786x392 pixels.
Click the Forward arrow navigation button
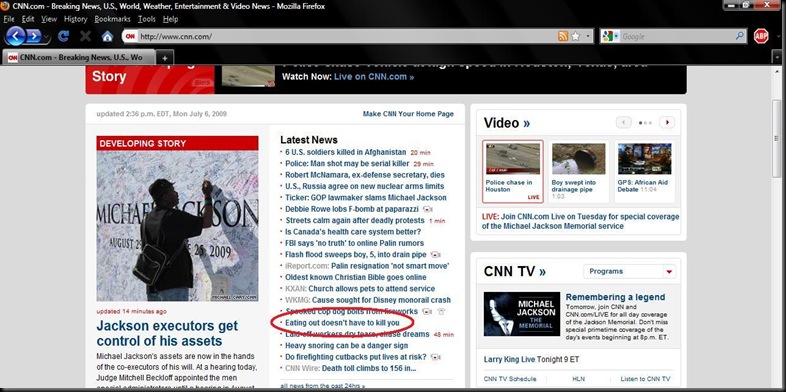click(x=34, y=36)
